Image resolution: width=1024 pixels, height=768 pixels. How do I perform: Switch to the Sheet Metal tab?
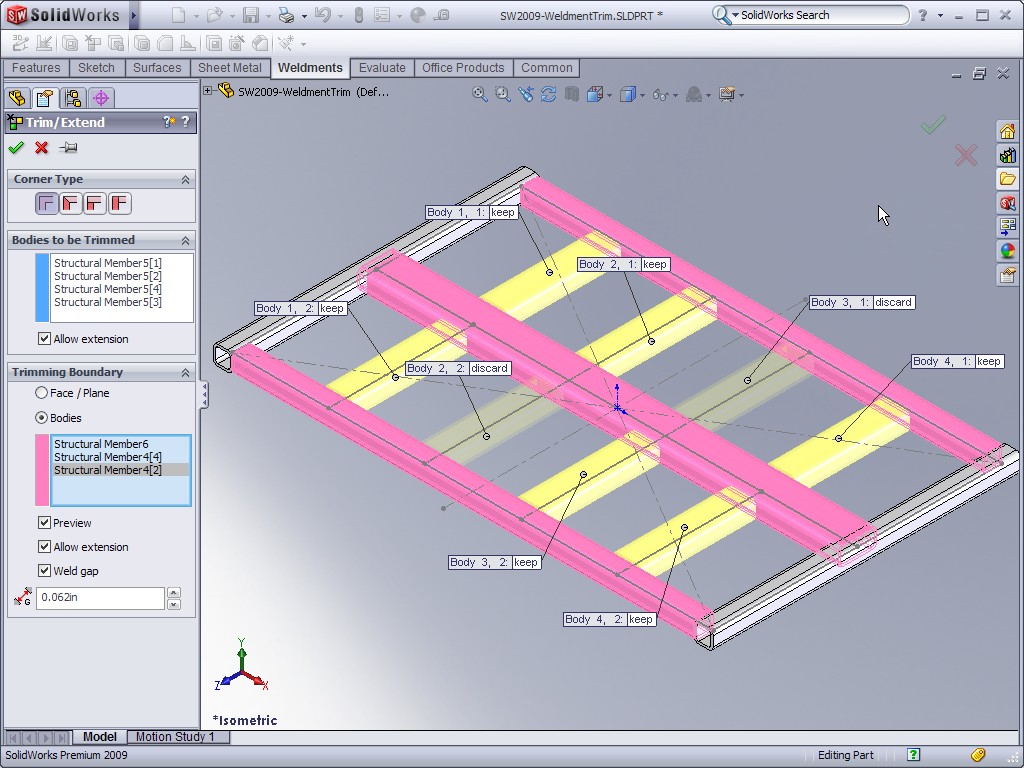click(x=230, y=68)
